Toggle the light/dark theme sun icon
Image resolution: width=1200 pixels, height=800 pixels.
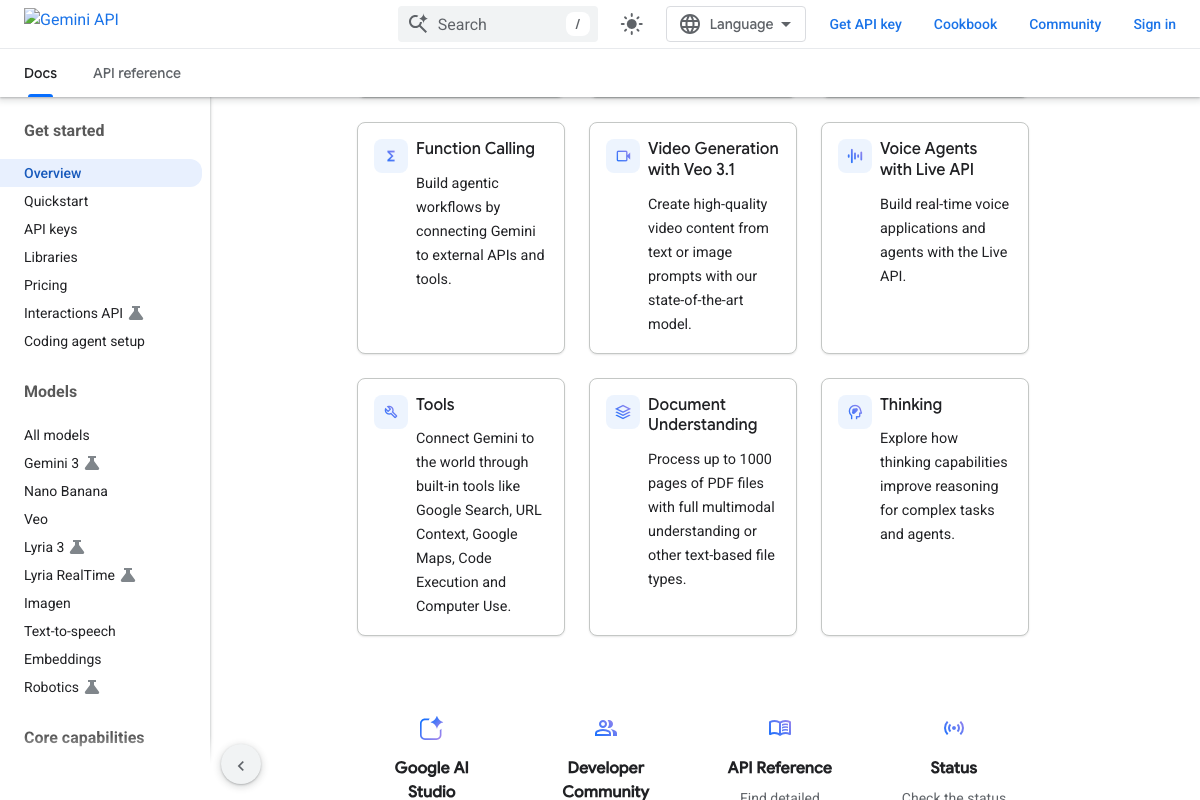pos(631,24)
